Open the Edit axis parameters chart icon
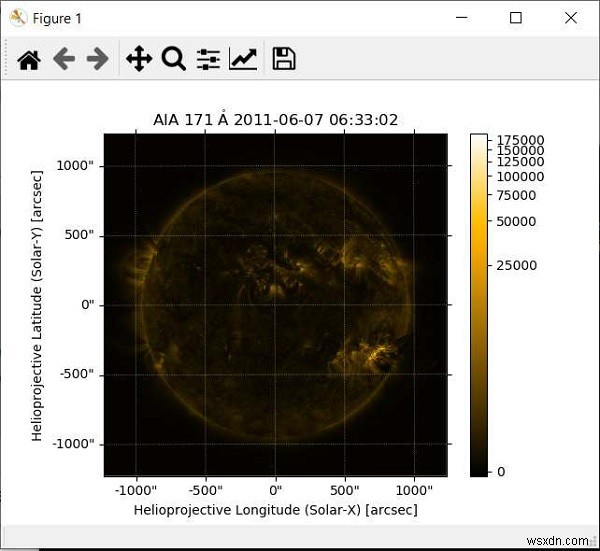Image resolution: width=600 pixels, height=551 pixels. click(x=243, y=60)
